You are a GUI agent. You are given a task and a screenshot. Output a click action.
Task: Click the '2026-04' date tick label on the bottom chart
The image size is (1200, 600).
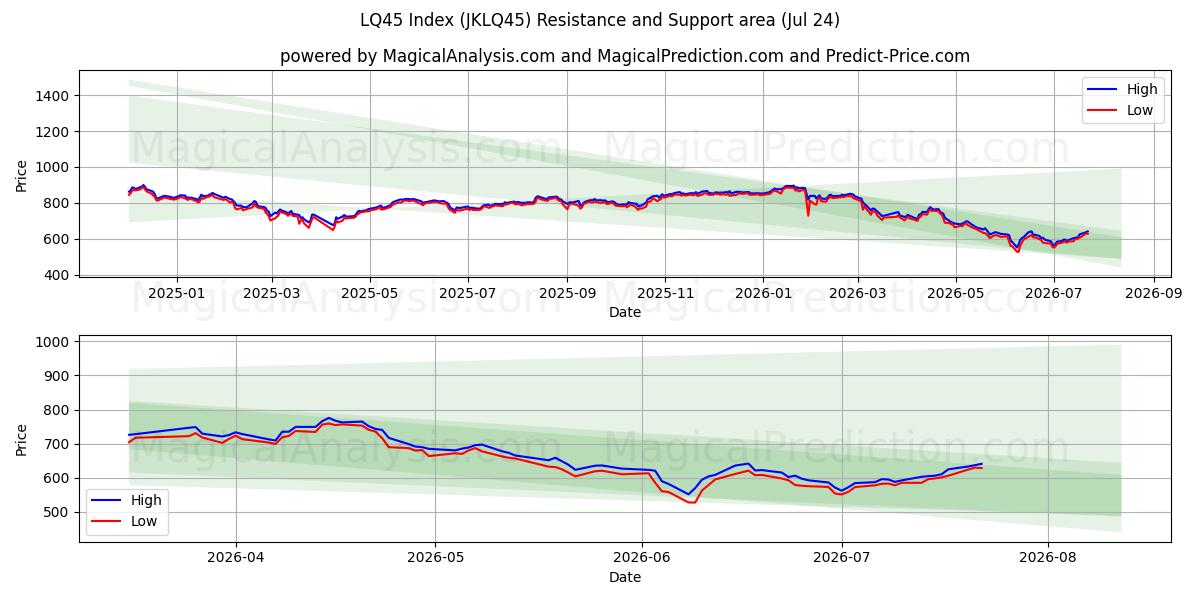pos(236,560)
